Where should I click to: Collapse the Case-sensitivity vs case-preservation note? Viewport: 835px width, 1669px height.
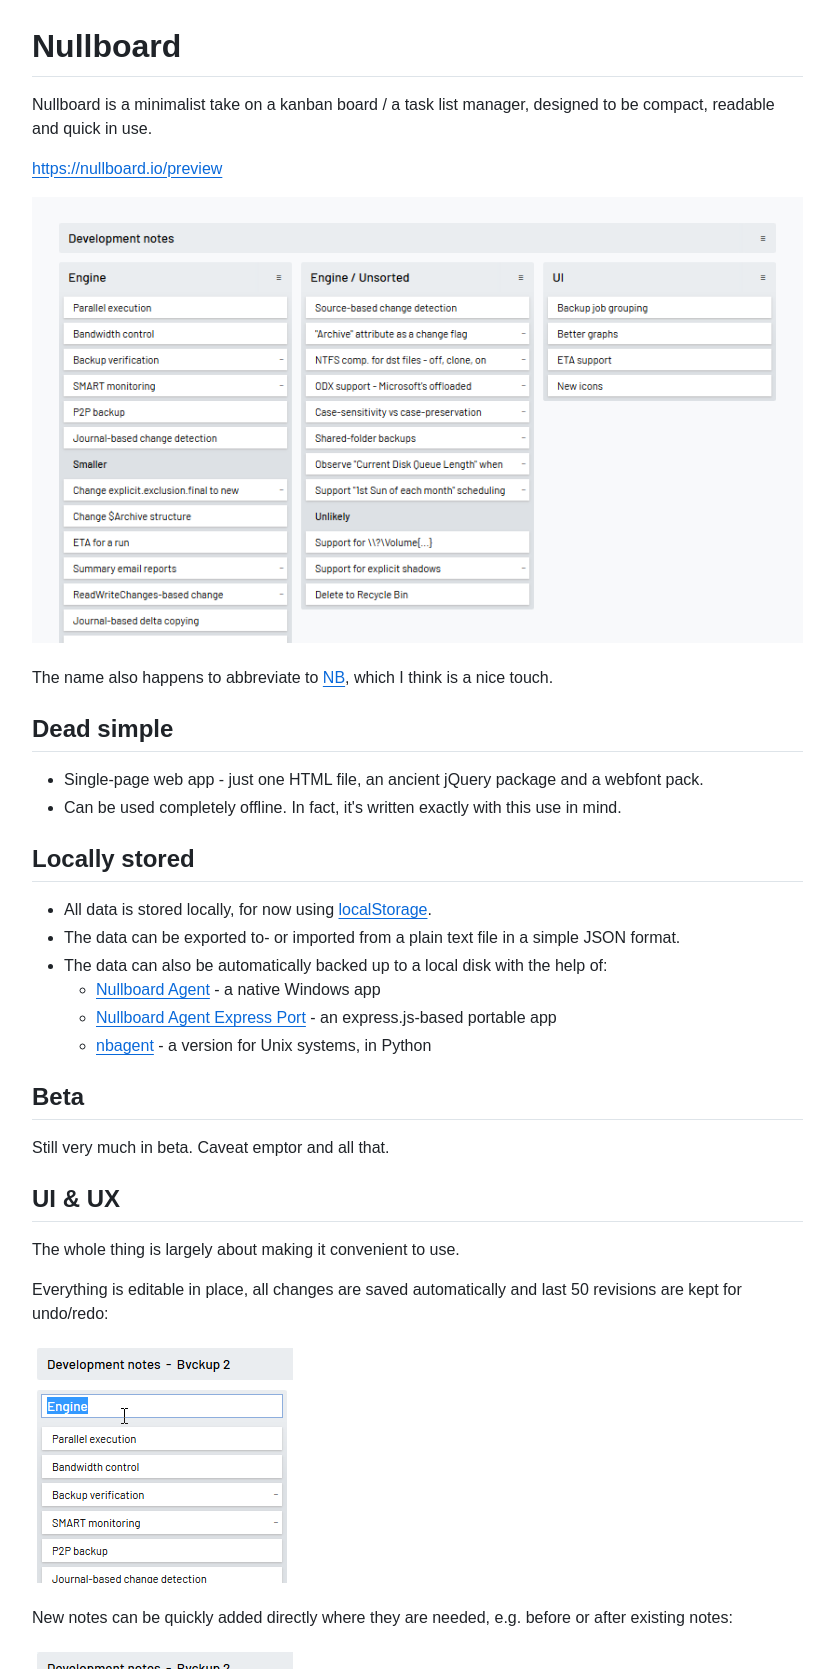(x=522, y=411)
